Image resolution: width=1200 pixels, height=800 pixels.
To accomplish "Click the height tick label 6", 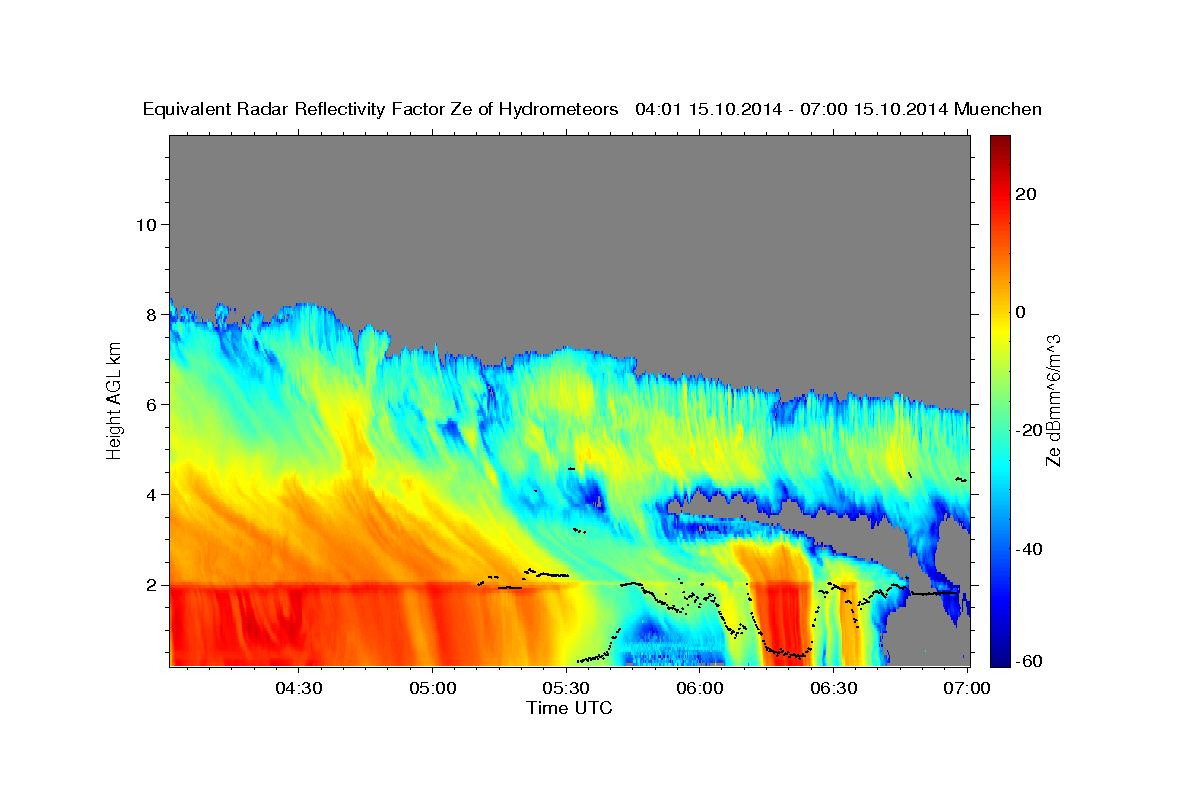I will [150, 404].
